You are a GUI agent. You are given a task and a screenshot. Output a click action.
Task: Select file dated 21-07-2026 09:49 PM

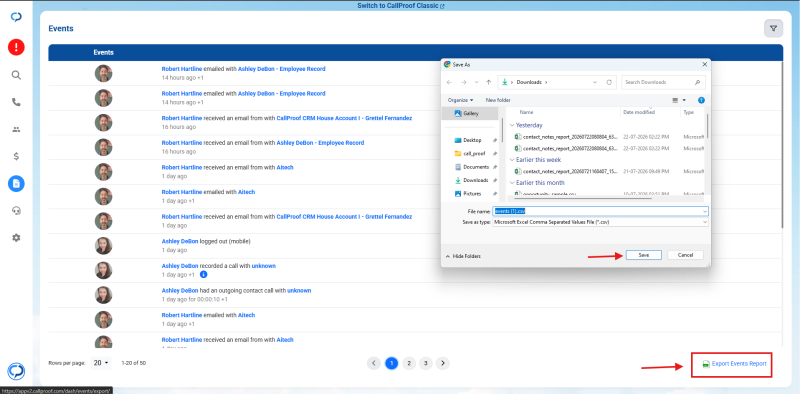pyautogui.click(x=608, y=171)
